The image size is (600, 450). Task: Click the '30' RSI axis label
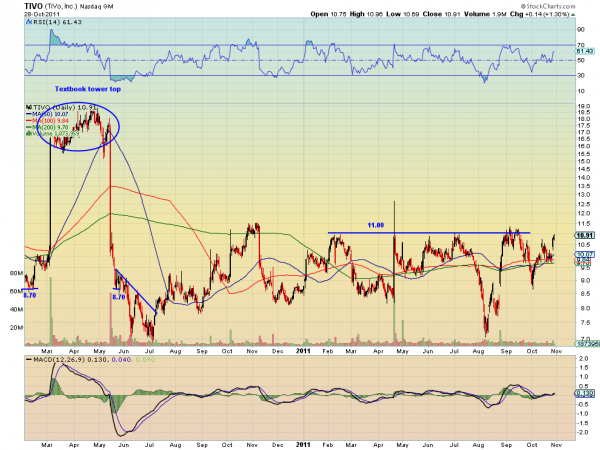pos(581,75)
